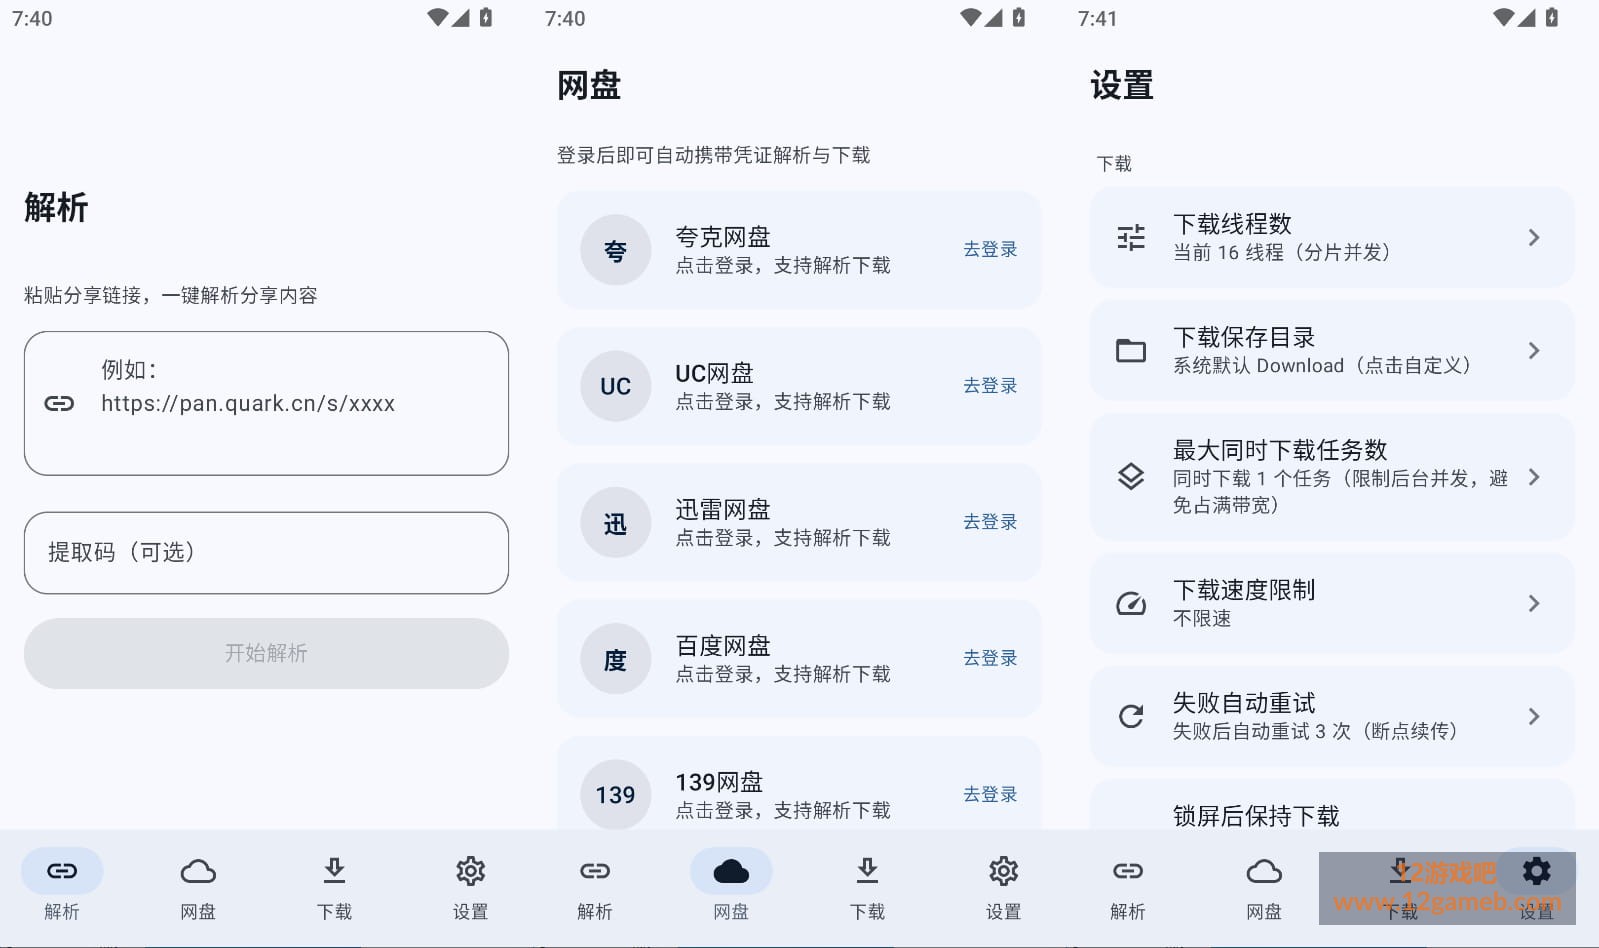Image resolution: width=1599 pixels, height=948 pixels.
Task: Click 去登录 for UC网盘
Action: click(990, 385)
